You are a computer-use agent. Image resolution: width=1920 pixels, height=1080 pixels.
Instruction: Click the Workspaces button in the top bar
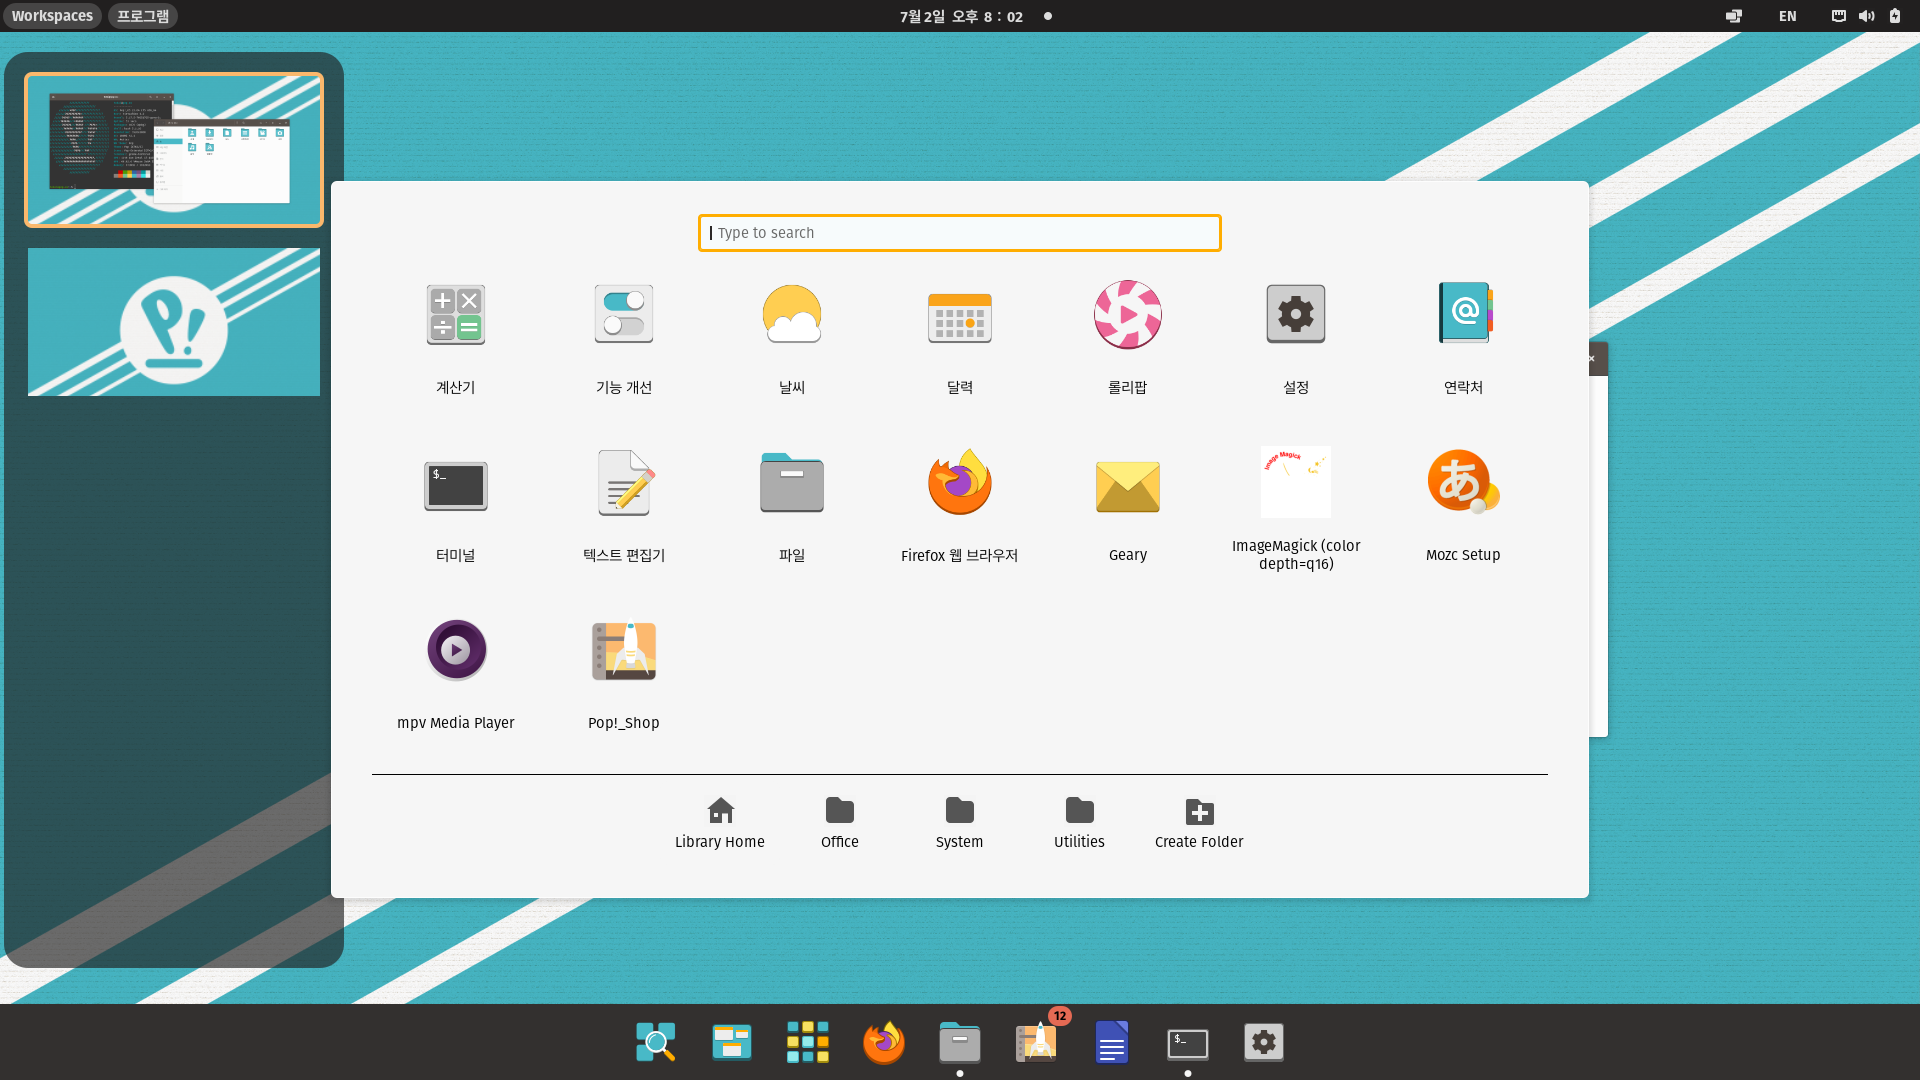coord(52,16)
